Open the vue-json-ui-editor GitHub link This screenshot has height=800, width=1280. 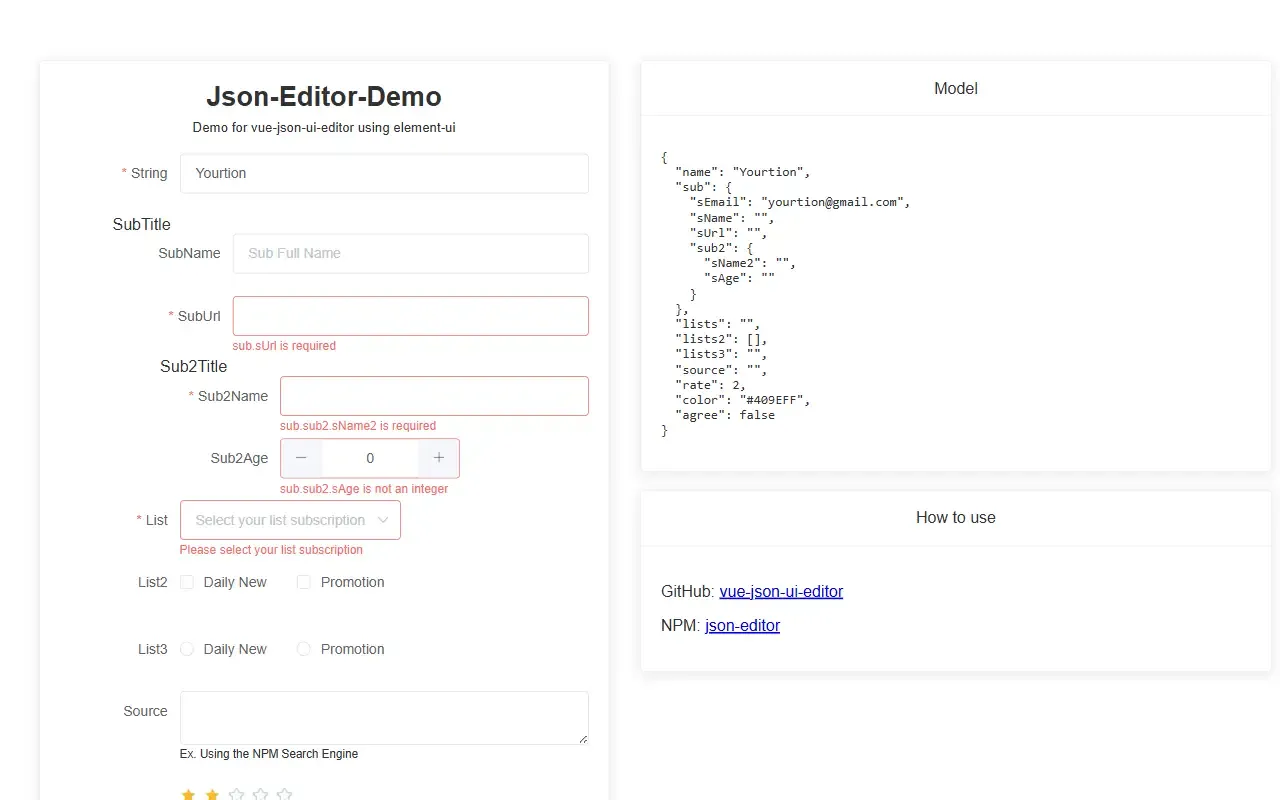click(781, 591)
